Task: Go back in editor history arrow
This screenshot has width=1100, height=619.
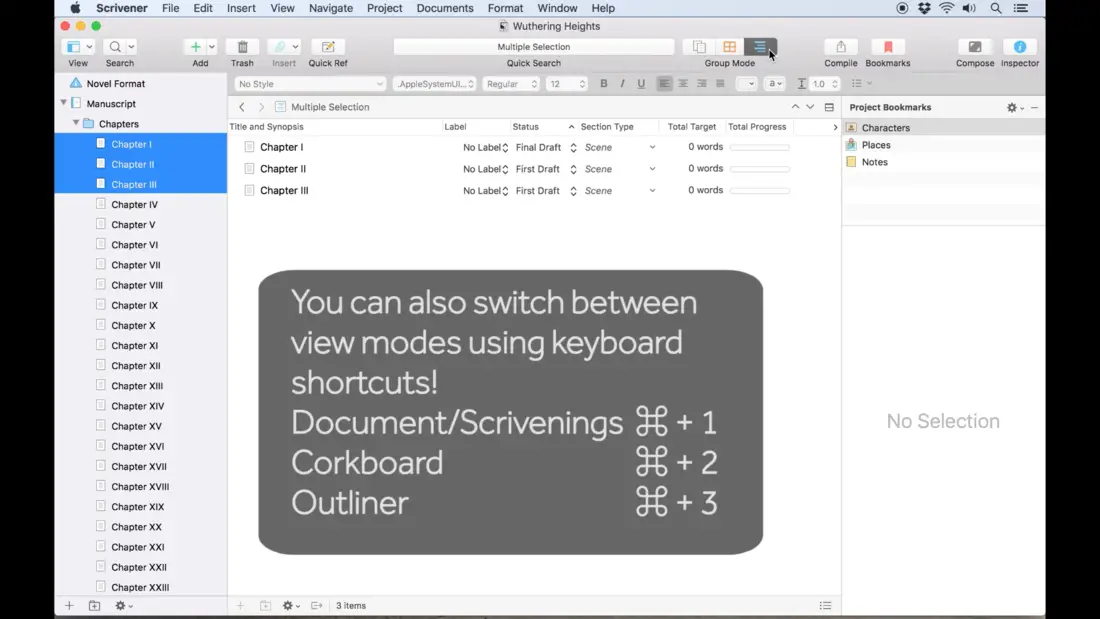Action: [x=242, y=107]
